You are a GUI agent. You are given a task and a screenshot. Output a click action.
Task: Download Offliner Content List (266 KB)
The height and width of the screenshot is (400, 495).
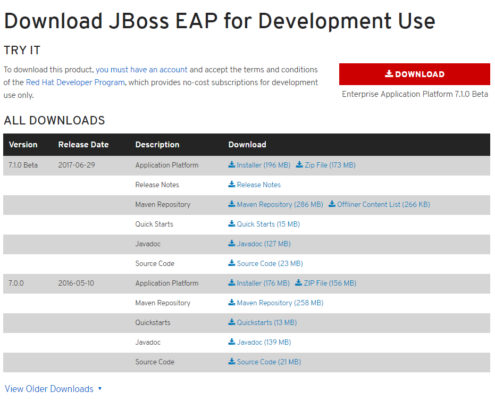(379, 204)
